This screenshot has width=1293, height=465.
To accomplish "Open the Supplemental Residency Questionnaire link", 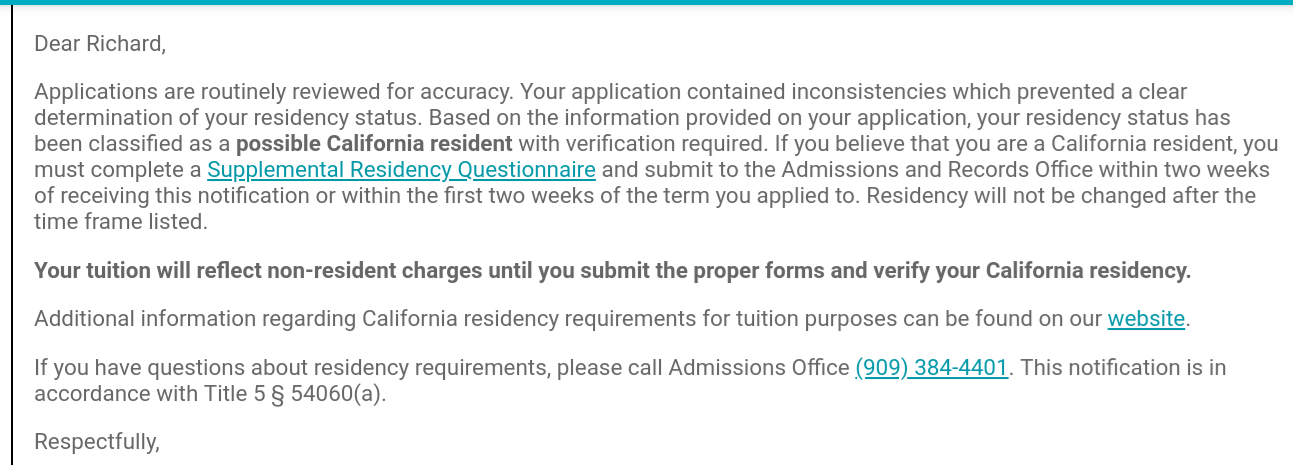I will 401,170.
